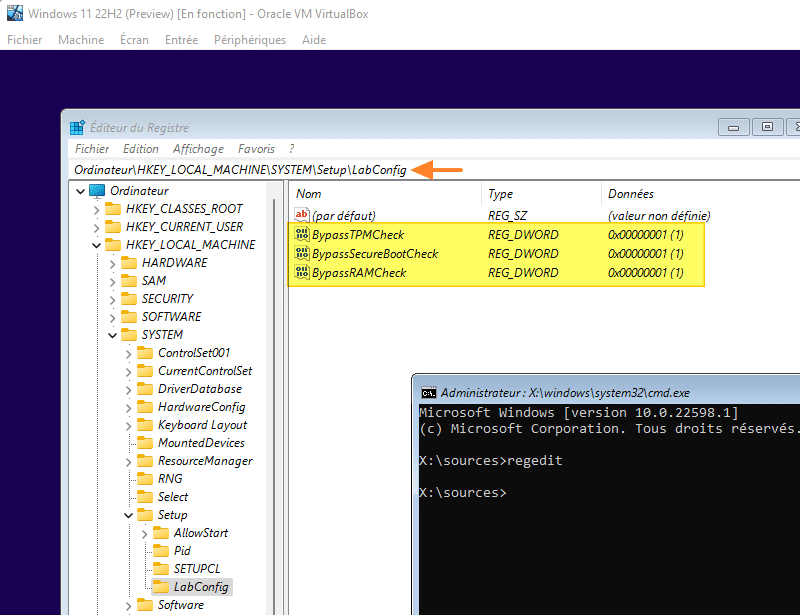Select the LabConfig folder in tree

click(200, 587)
